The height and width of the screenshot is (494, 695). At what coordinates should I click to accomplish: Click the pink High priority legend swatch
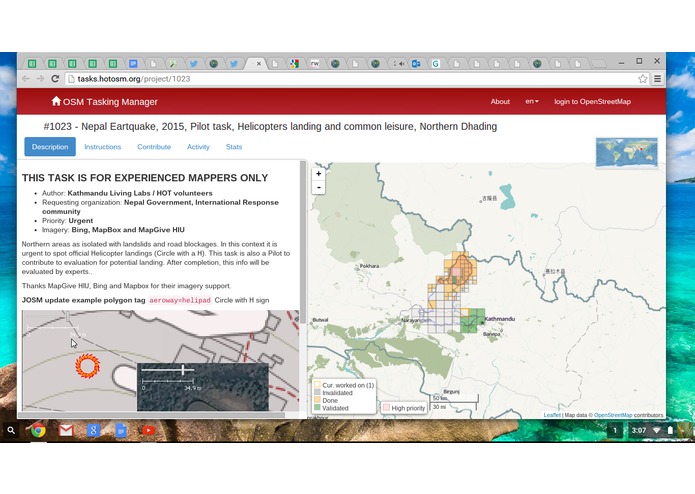coord(386,408)
